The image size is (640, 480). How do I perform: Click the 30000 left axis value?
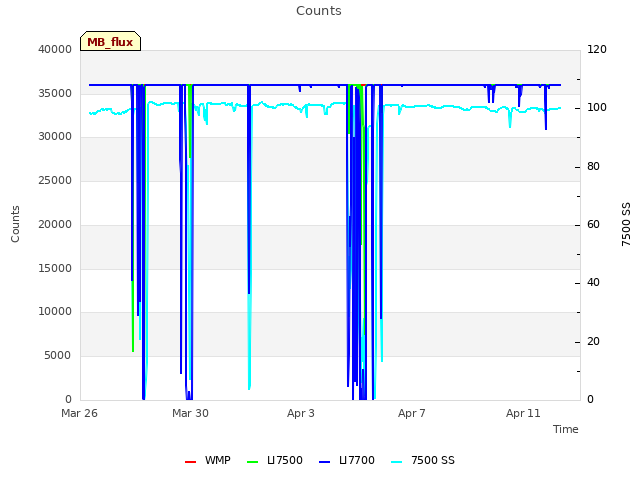tap(55, 136)
